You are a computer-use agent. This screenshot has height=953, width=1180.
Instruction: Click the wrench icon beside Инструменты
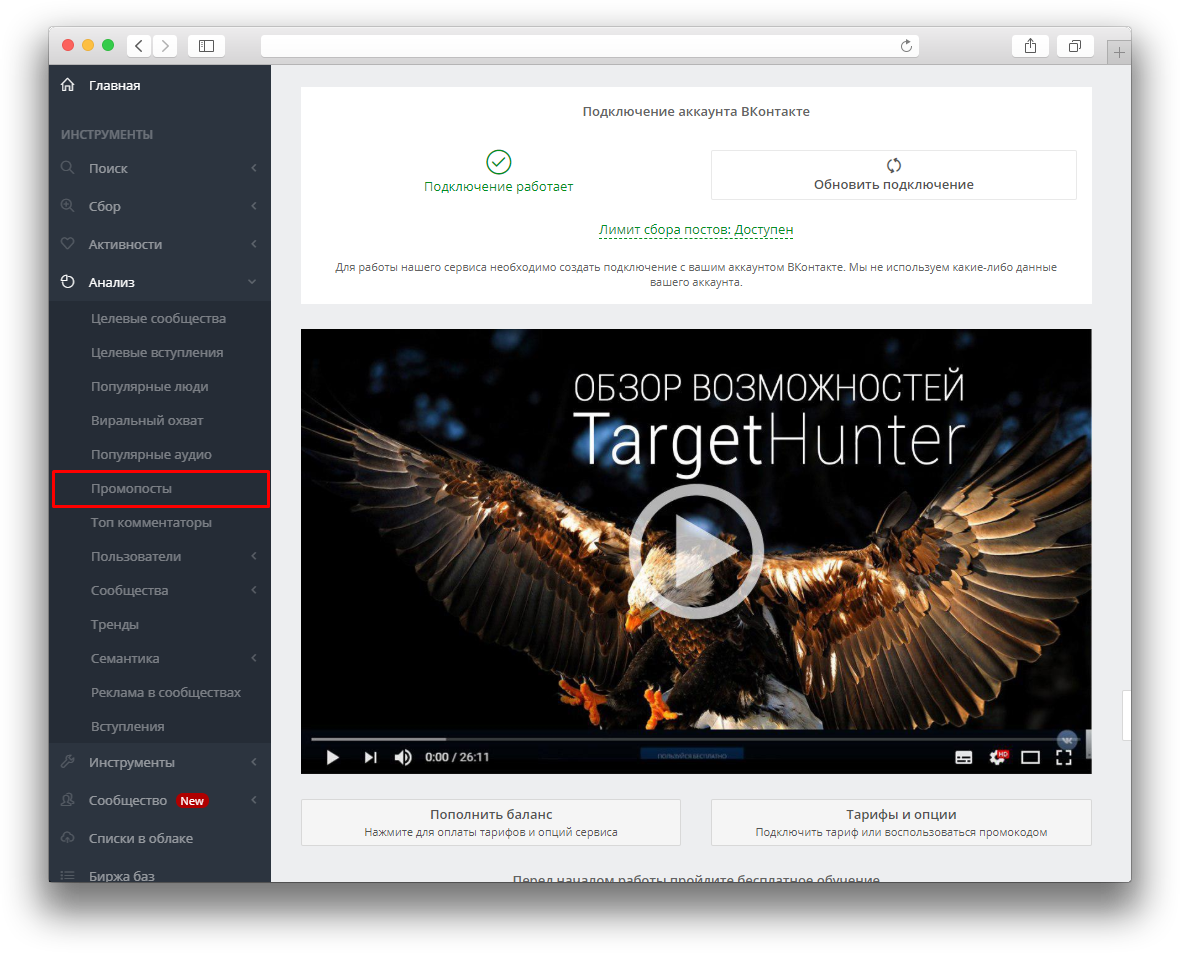pyautogui.click(x=68, y=761)
